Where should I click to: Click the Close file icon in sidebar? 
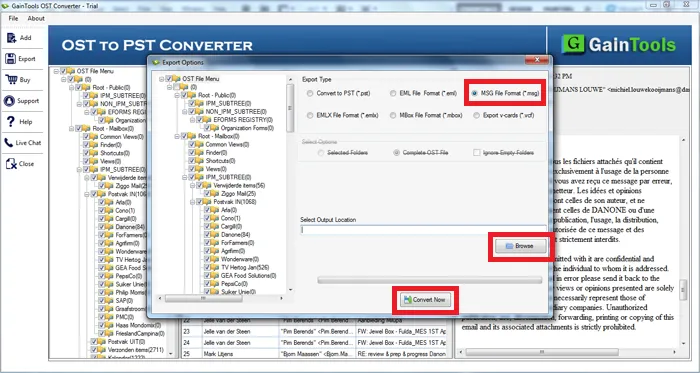(x=11, y=163)
